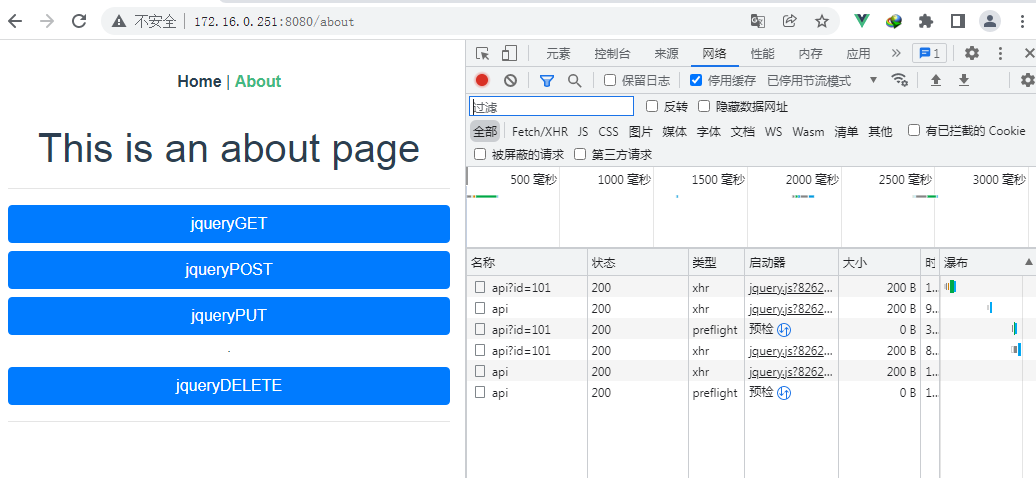This screenshot has height=478, width=1036.
Task: Click the jqueryGET button
Action: coord(229,223)
